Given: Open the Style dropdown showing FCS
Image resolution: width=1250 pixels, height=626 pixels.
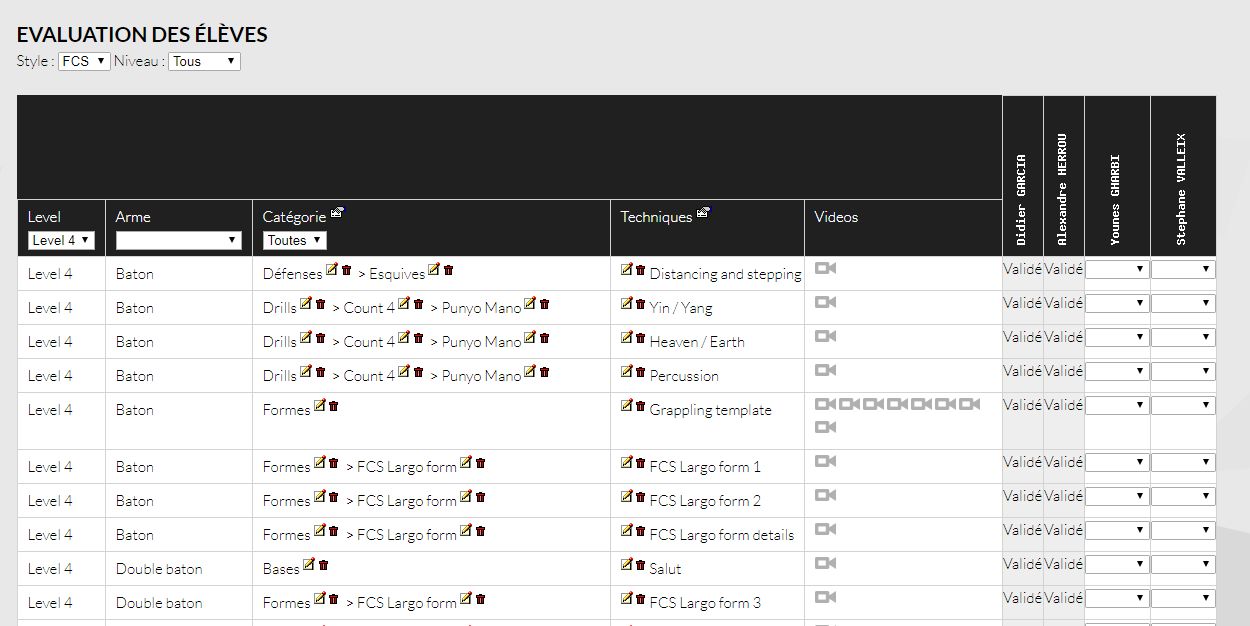Looking at the screenshot, I should tap(84, 61).
